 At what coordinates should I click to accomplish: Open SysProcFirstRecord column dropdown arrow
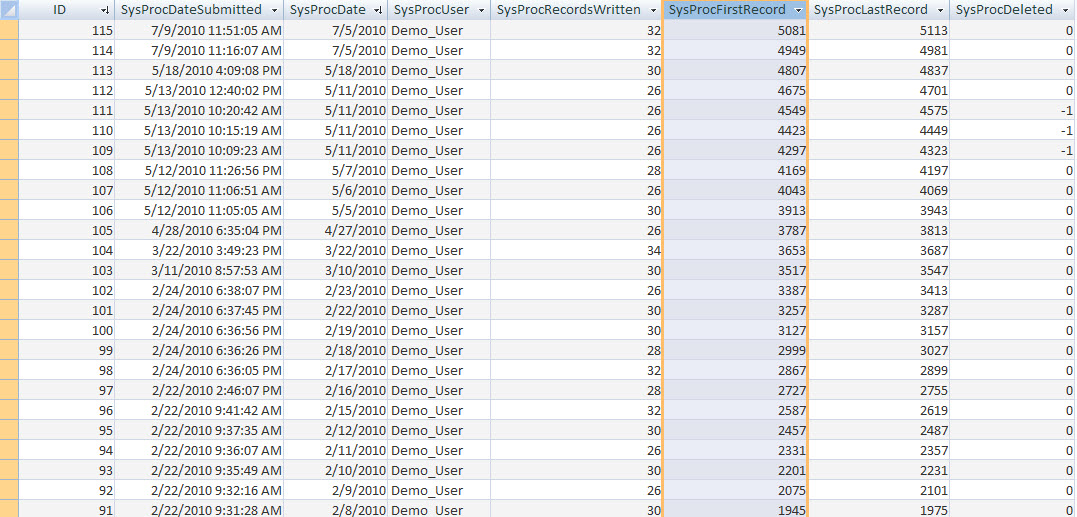coord(797,10)
